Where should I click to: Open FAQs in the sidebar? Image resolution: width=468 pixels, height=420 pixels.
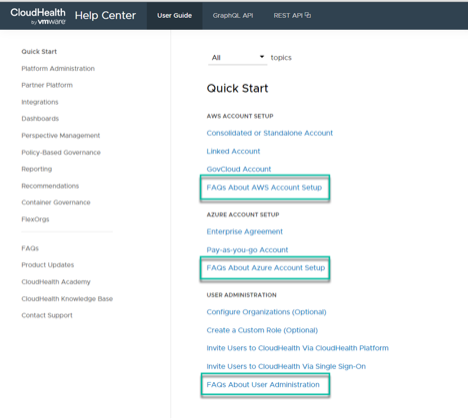coord(30,248)
